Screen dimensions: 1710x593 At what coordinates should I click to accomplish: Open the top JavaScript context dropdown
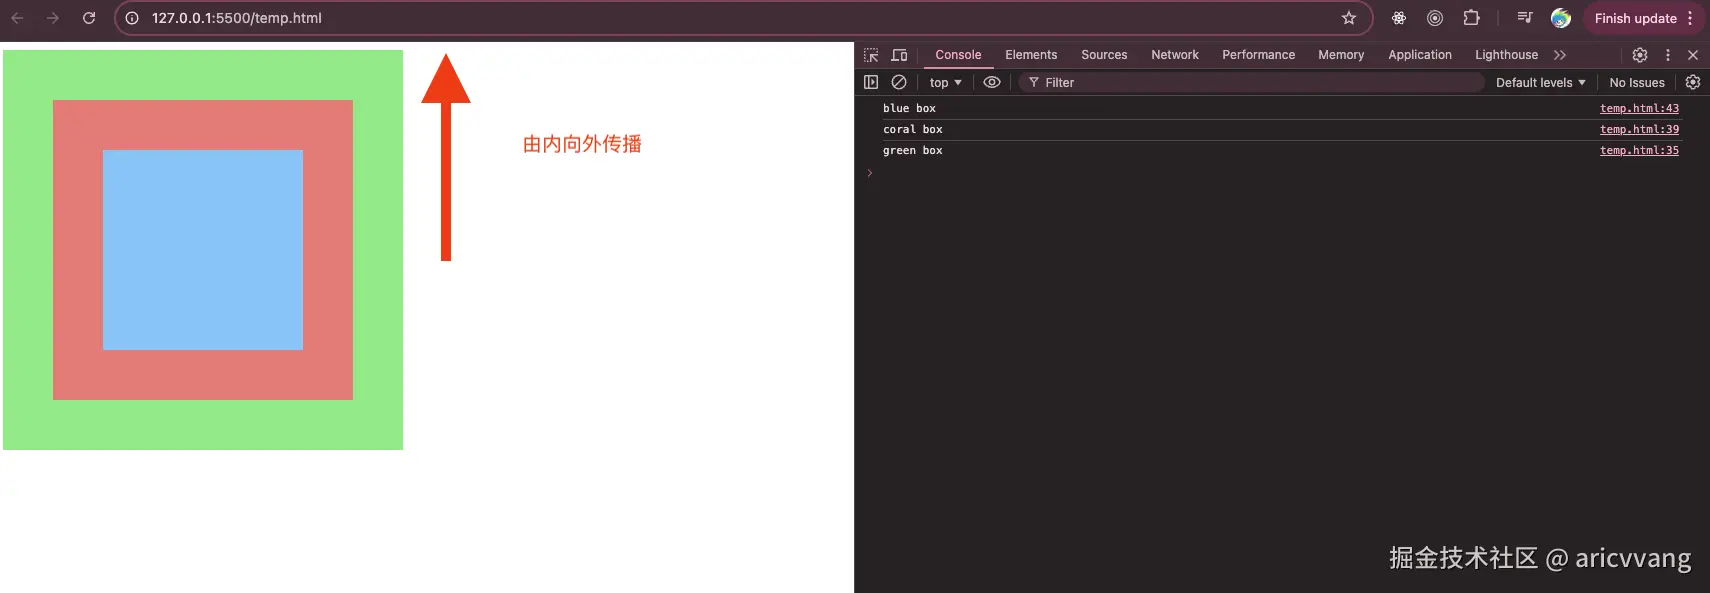(x=945, y=83)
